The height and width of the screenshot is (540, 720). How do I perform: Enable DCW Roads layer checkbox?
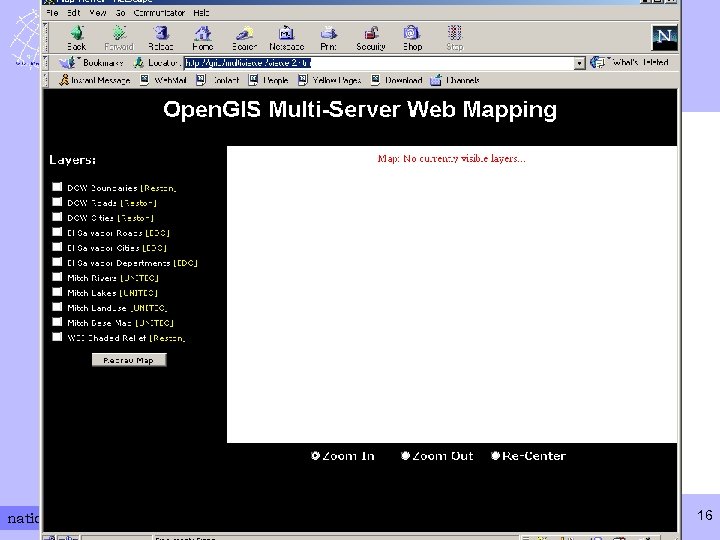click(57, 202)
